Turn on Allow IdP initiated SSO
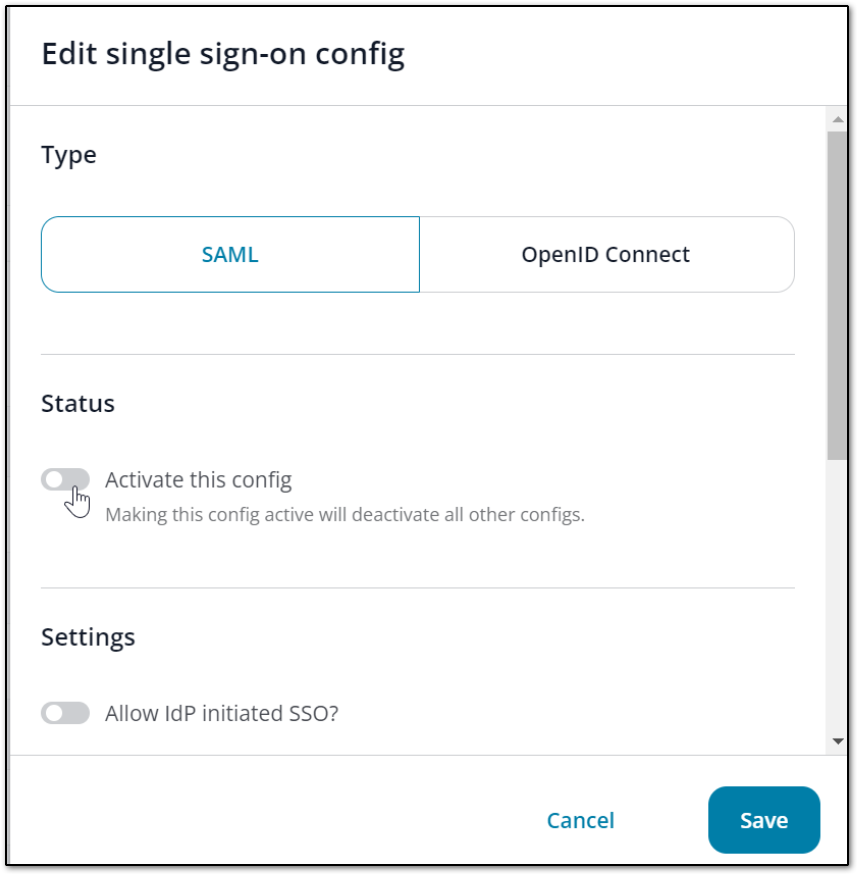The image size is (858, 875). pos(65,713)
